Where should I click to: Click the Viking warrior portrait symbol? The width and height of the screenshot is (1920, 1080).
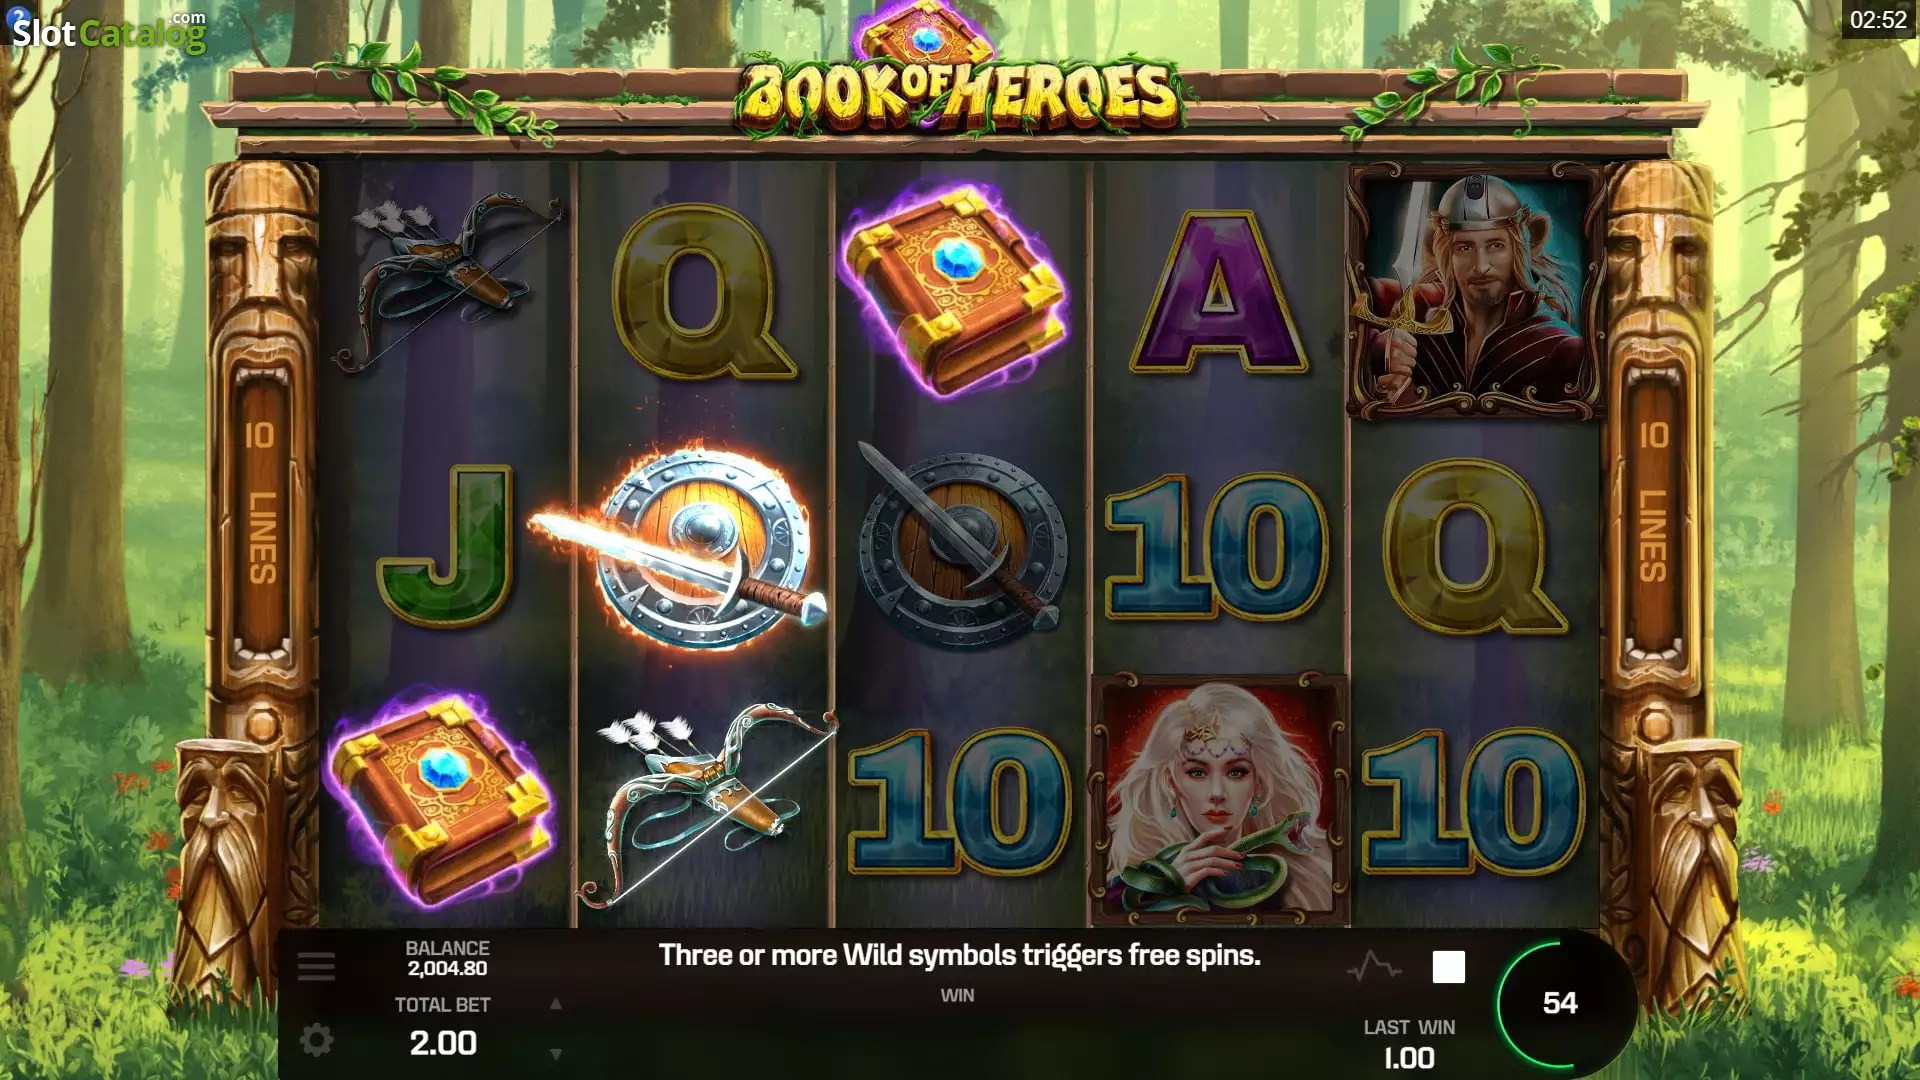1473,291
